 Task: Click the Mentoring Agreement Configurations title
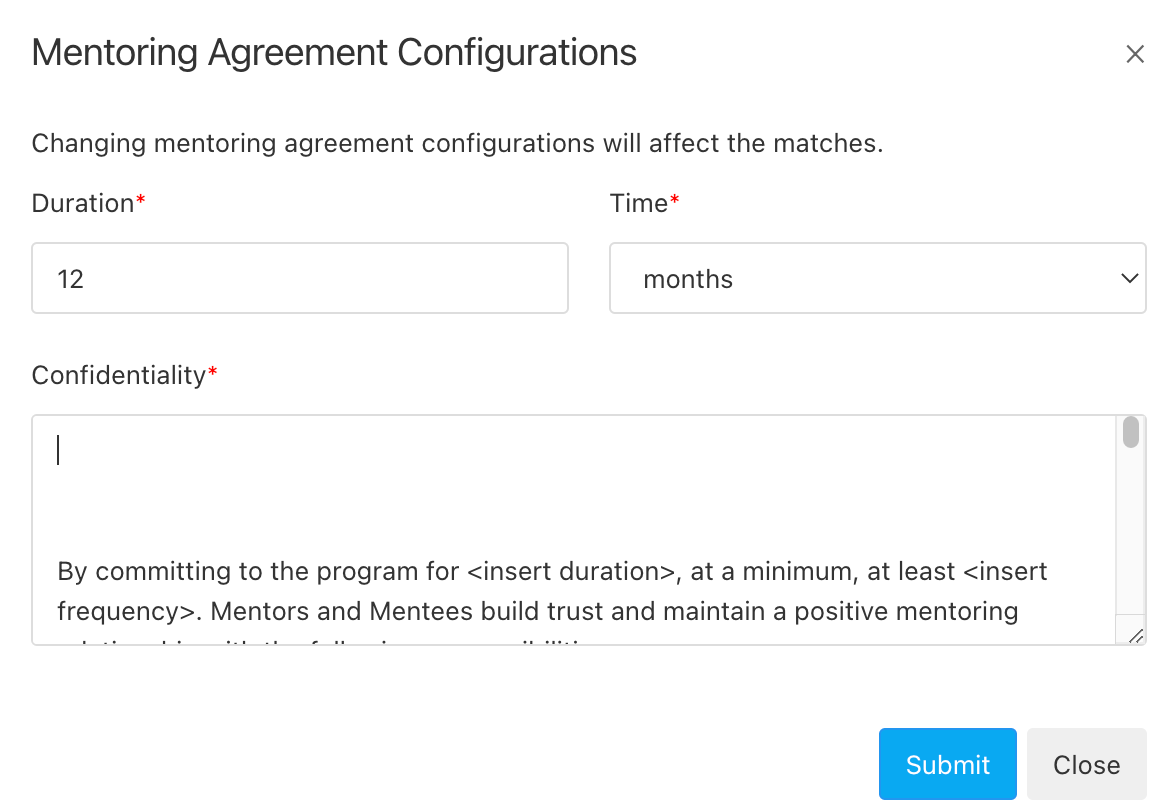coord(334,52)
